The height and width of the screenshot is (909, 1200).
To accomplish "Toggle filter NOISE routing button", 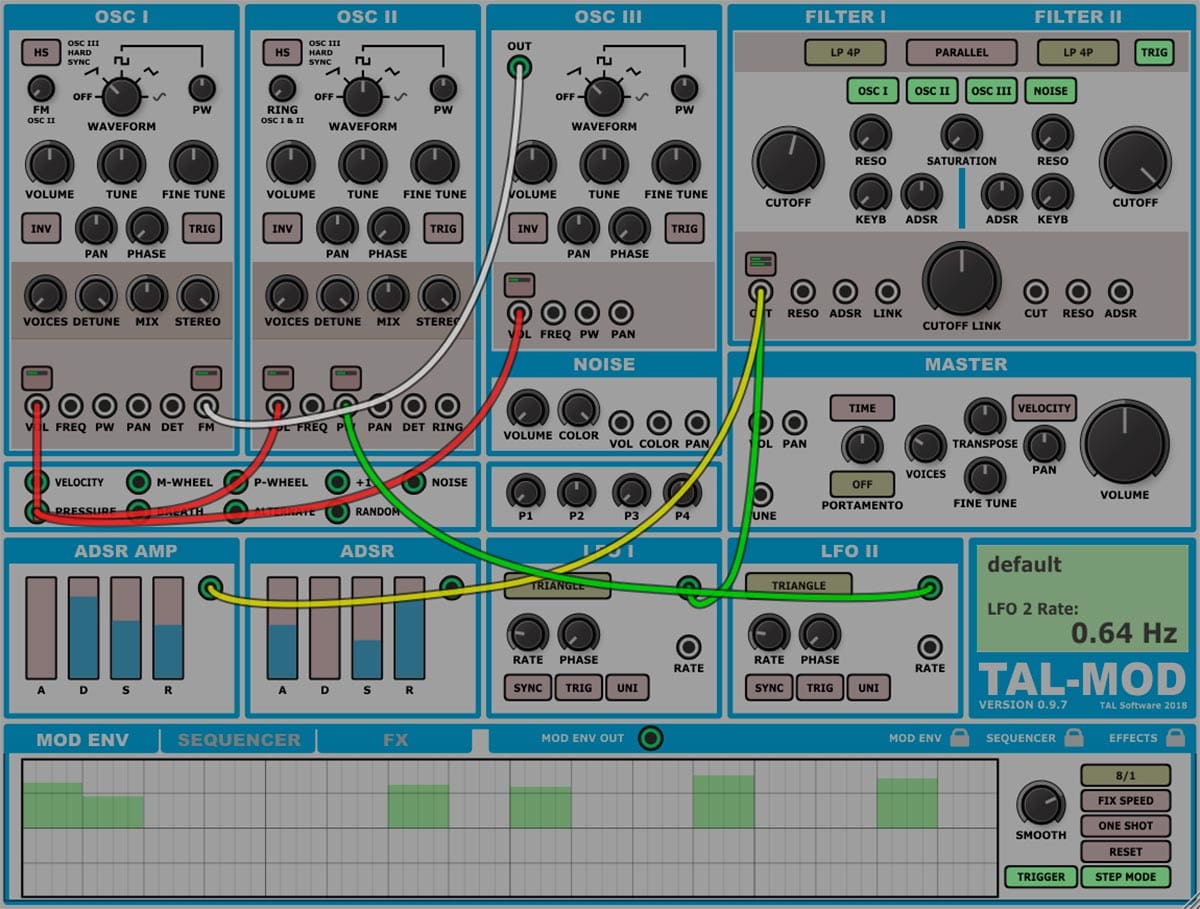I will (1050, 91).
